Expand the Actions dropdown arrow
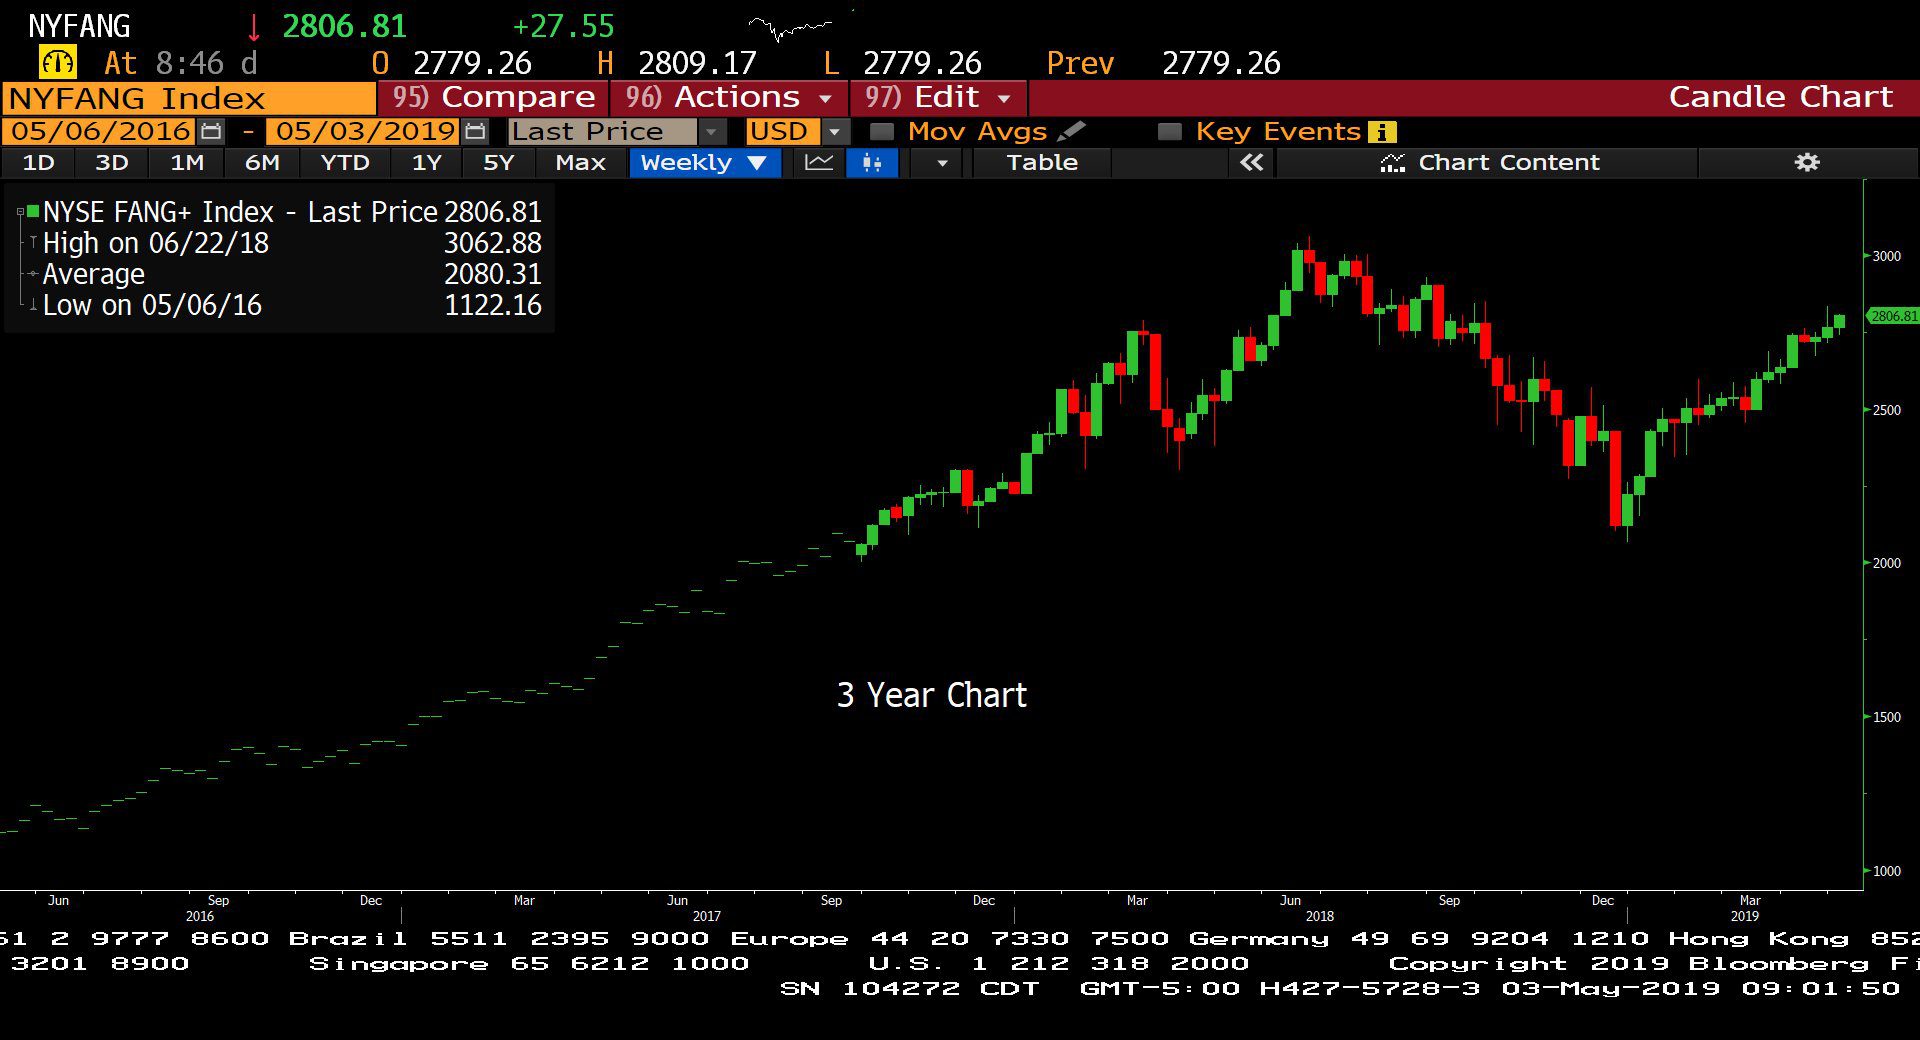 click(826, 98)
